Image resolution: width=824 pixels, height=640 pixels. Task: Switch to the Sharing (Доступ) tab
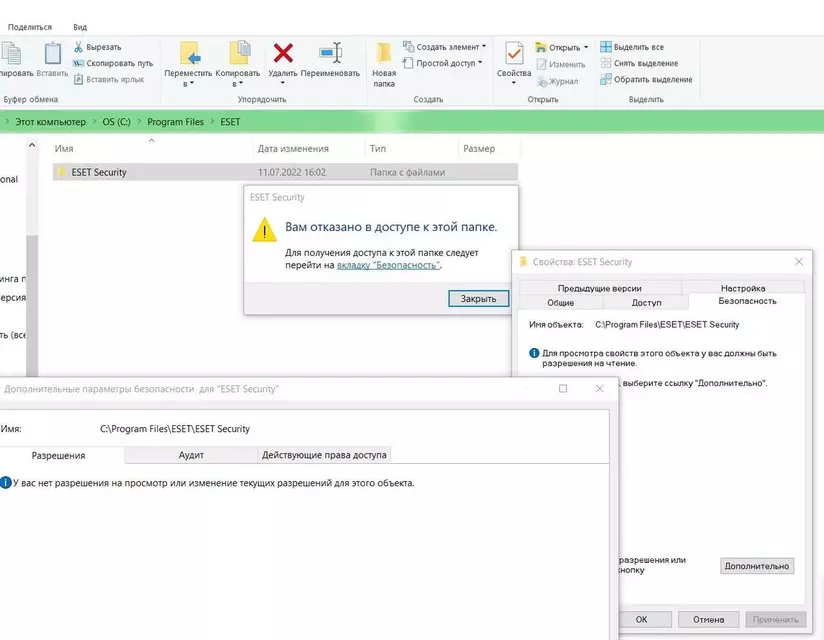646,303
